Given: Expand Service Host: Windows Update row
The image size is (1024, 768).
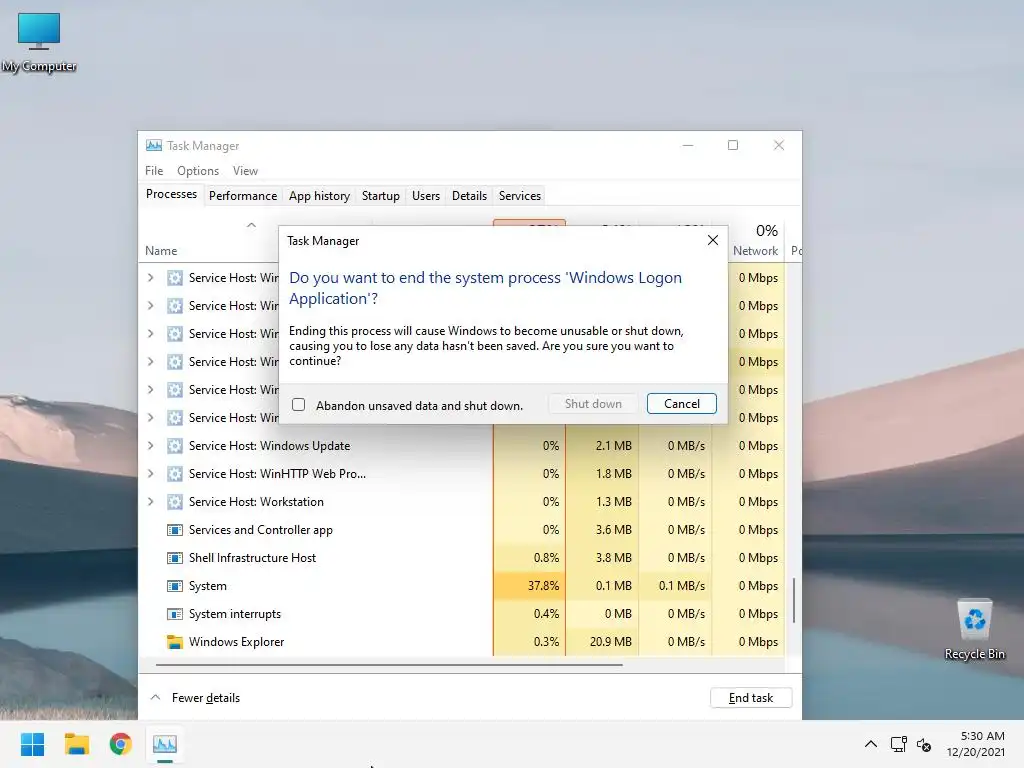Looking at the screenshot, I should pos(151,445).
